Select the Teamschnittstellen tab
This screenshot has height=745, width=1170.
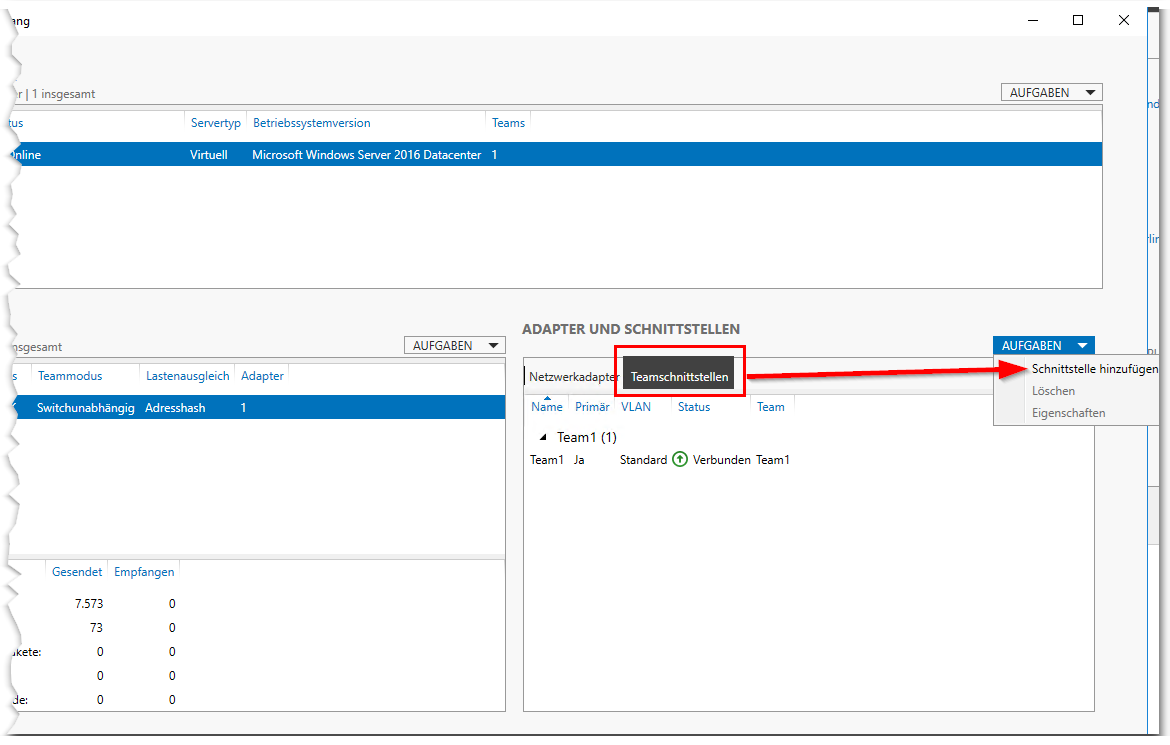(679, 377)
